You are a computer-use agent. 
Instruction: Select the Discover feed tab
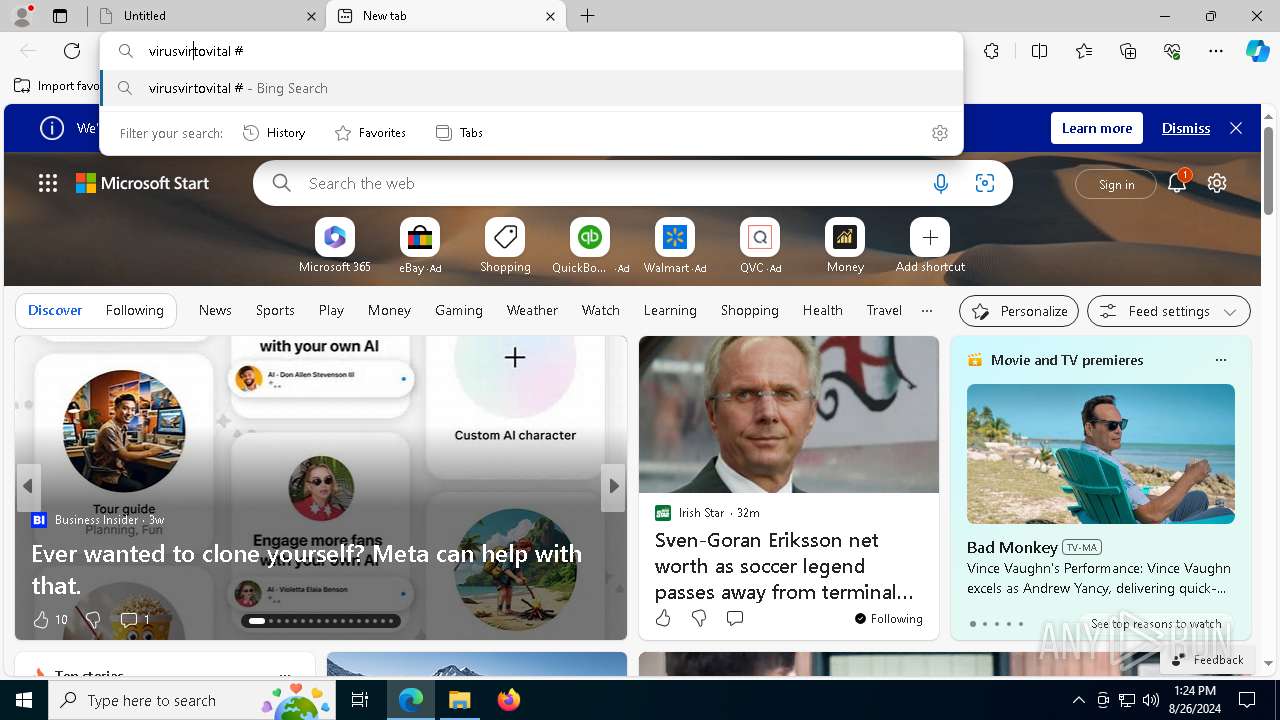(x=55, y=311)
